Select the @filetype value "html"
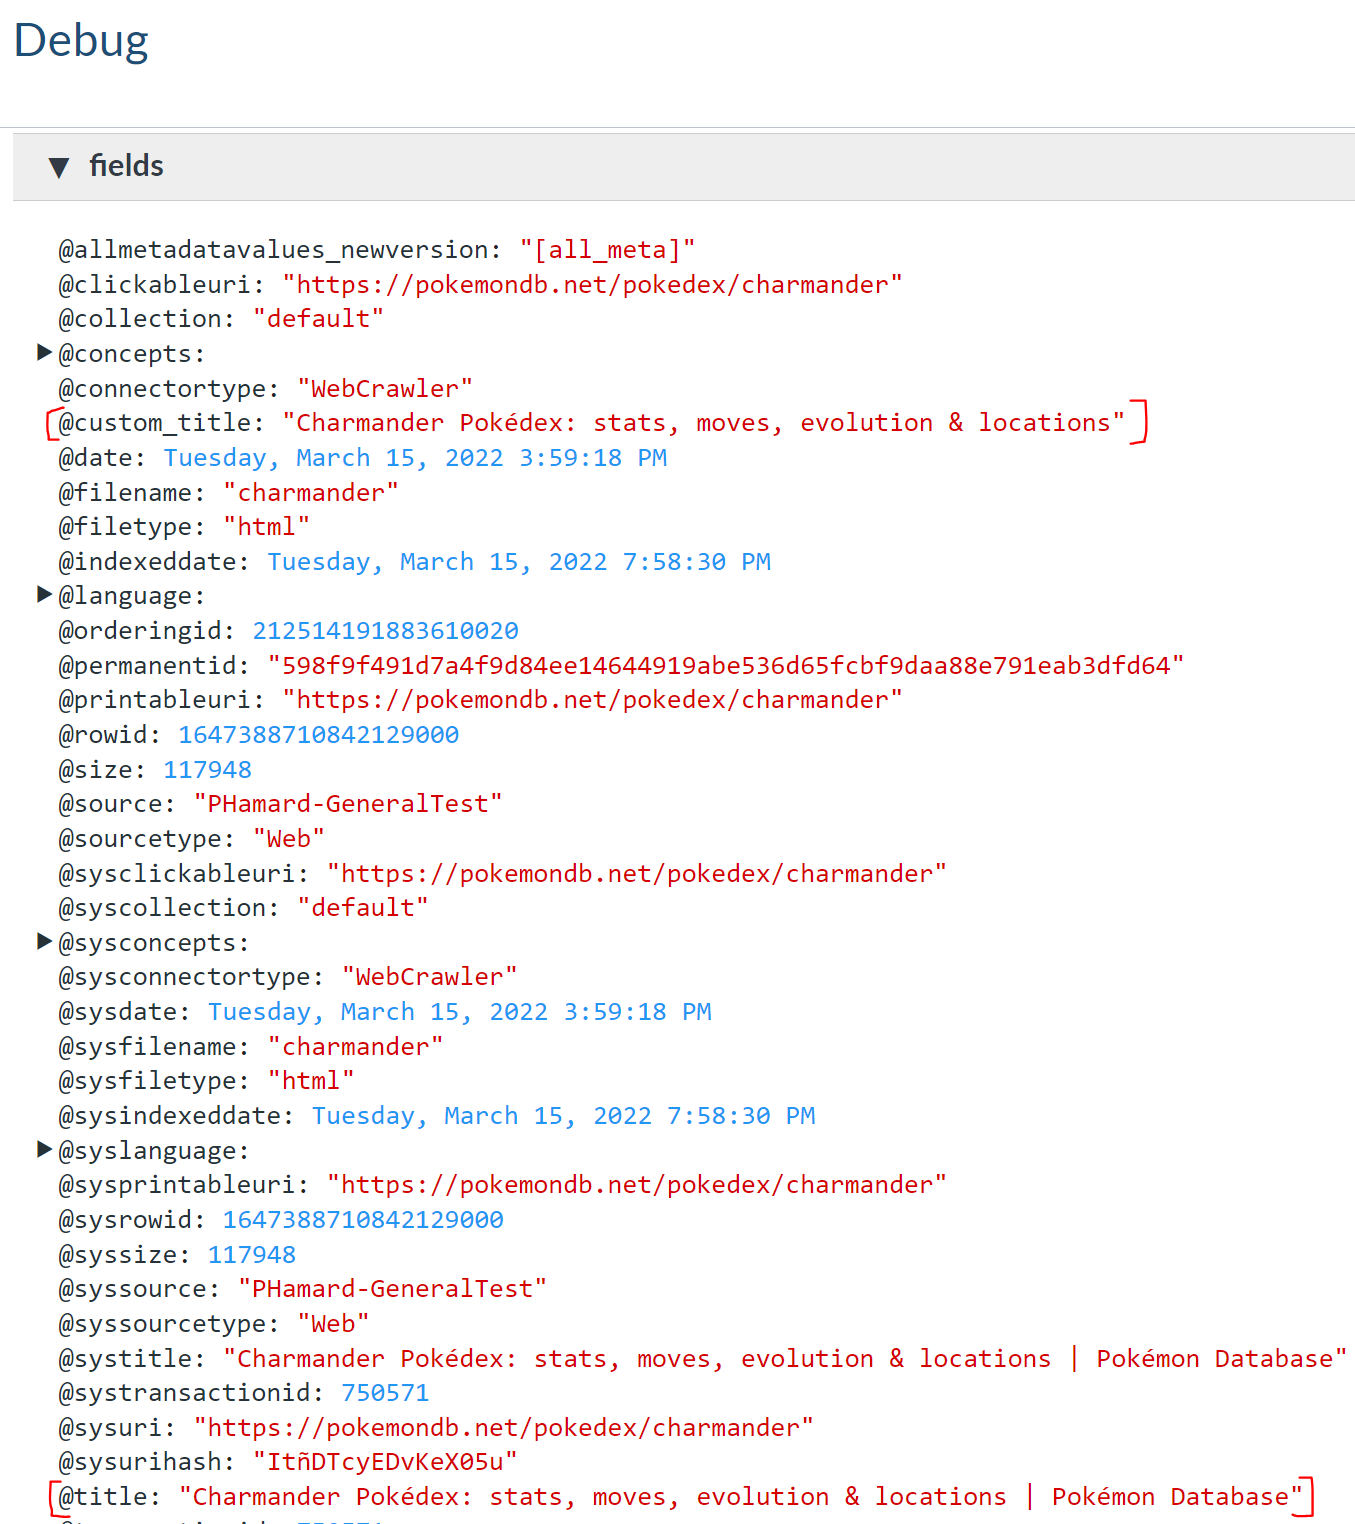 coord(267,527)
